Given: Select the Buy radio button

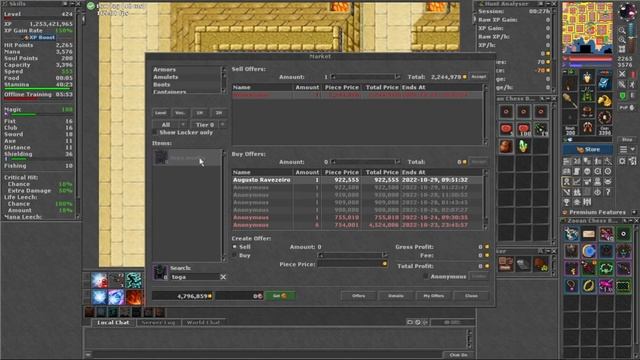Looking at the screenshot, I should (235, 255).
